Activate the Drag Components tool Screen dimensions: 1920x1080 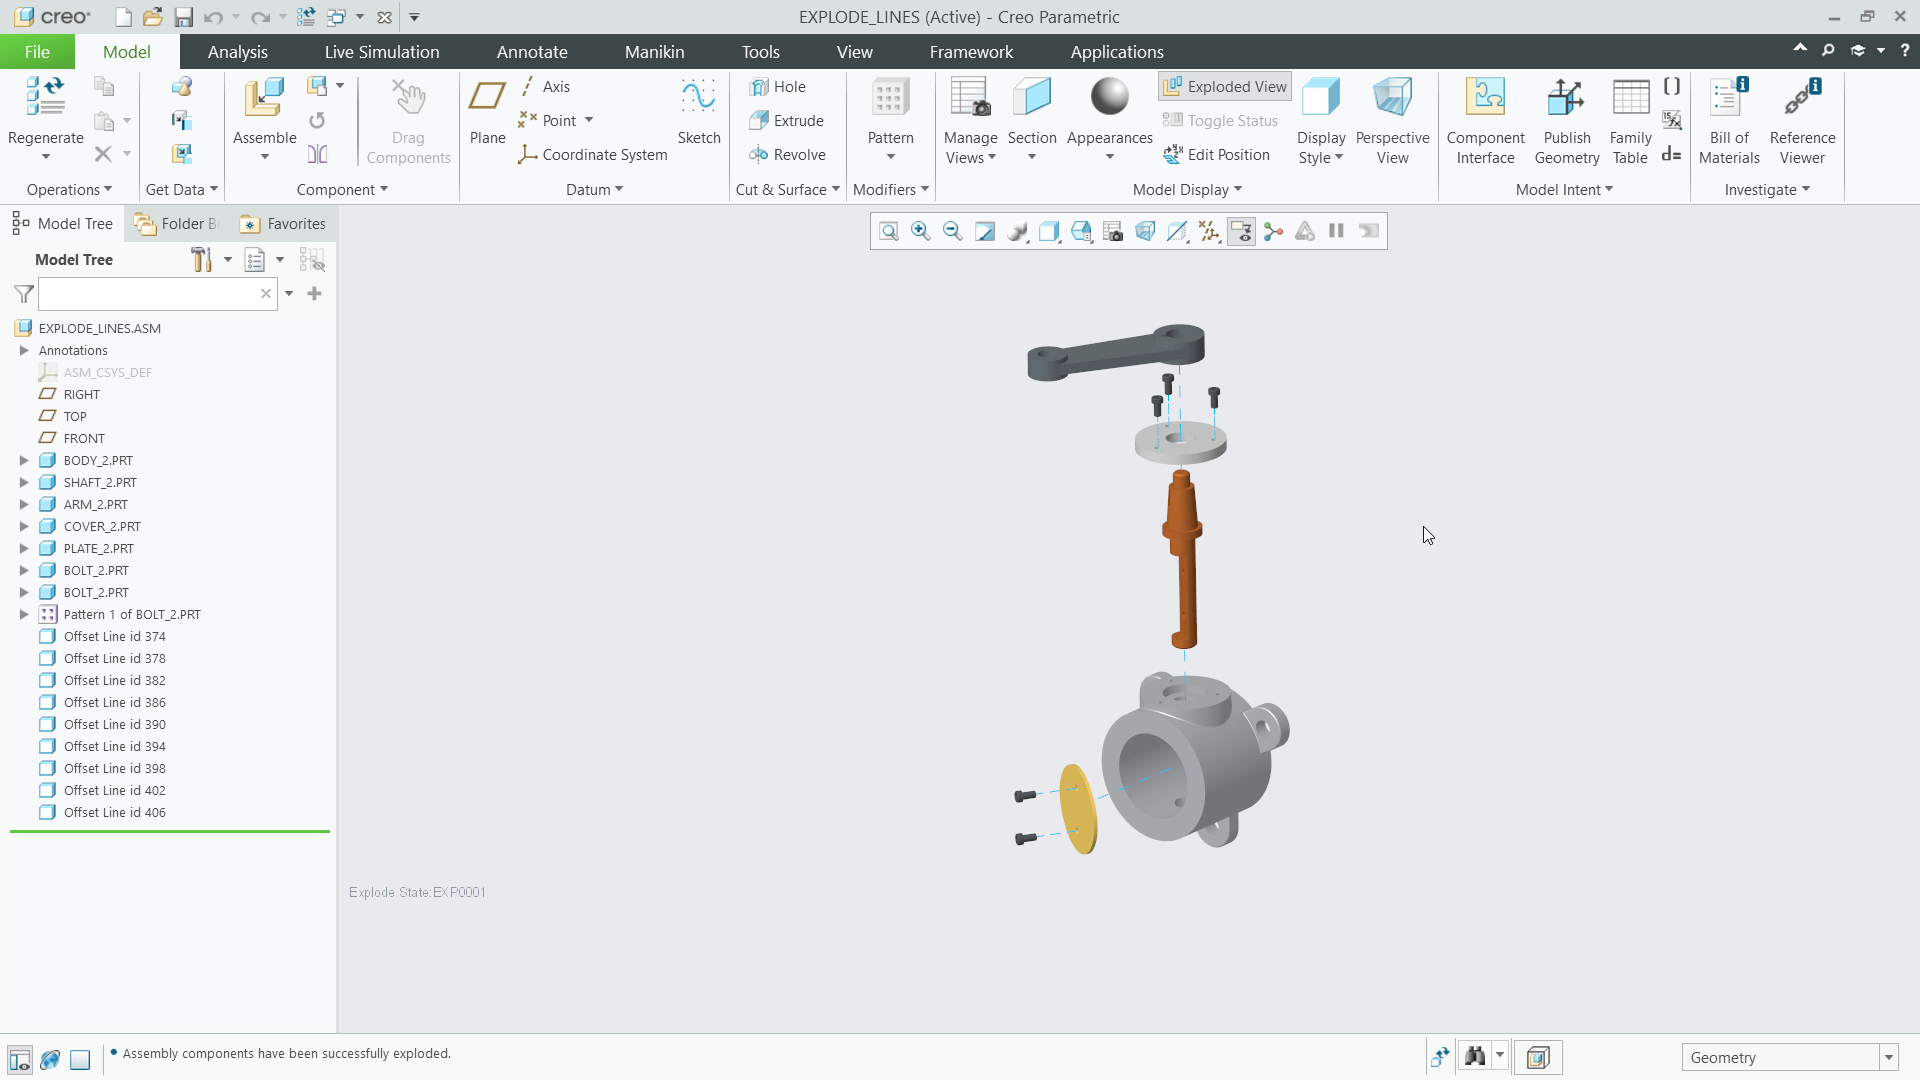coord(407,110)
